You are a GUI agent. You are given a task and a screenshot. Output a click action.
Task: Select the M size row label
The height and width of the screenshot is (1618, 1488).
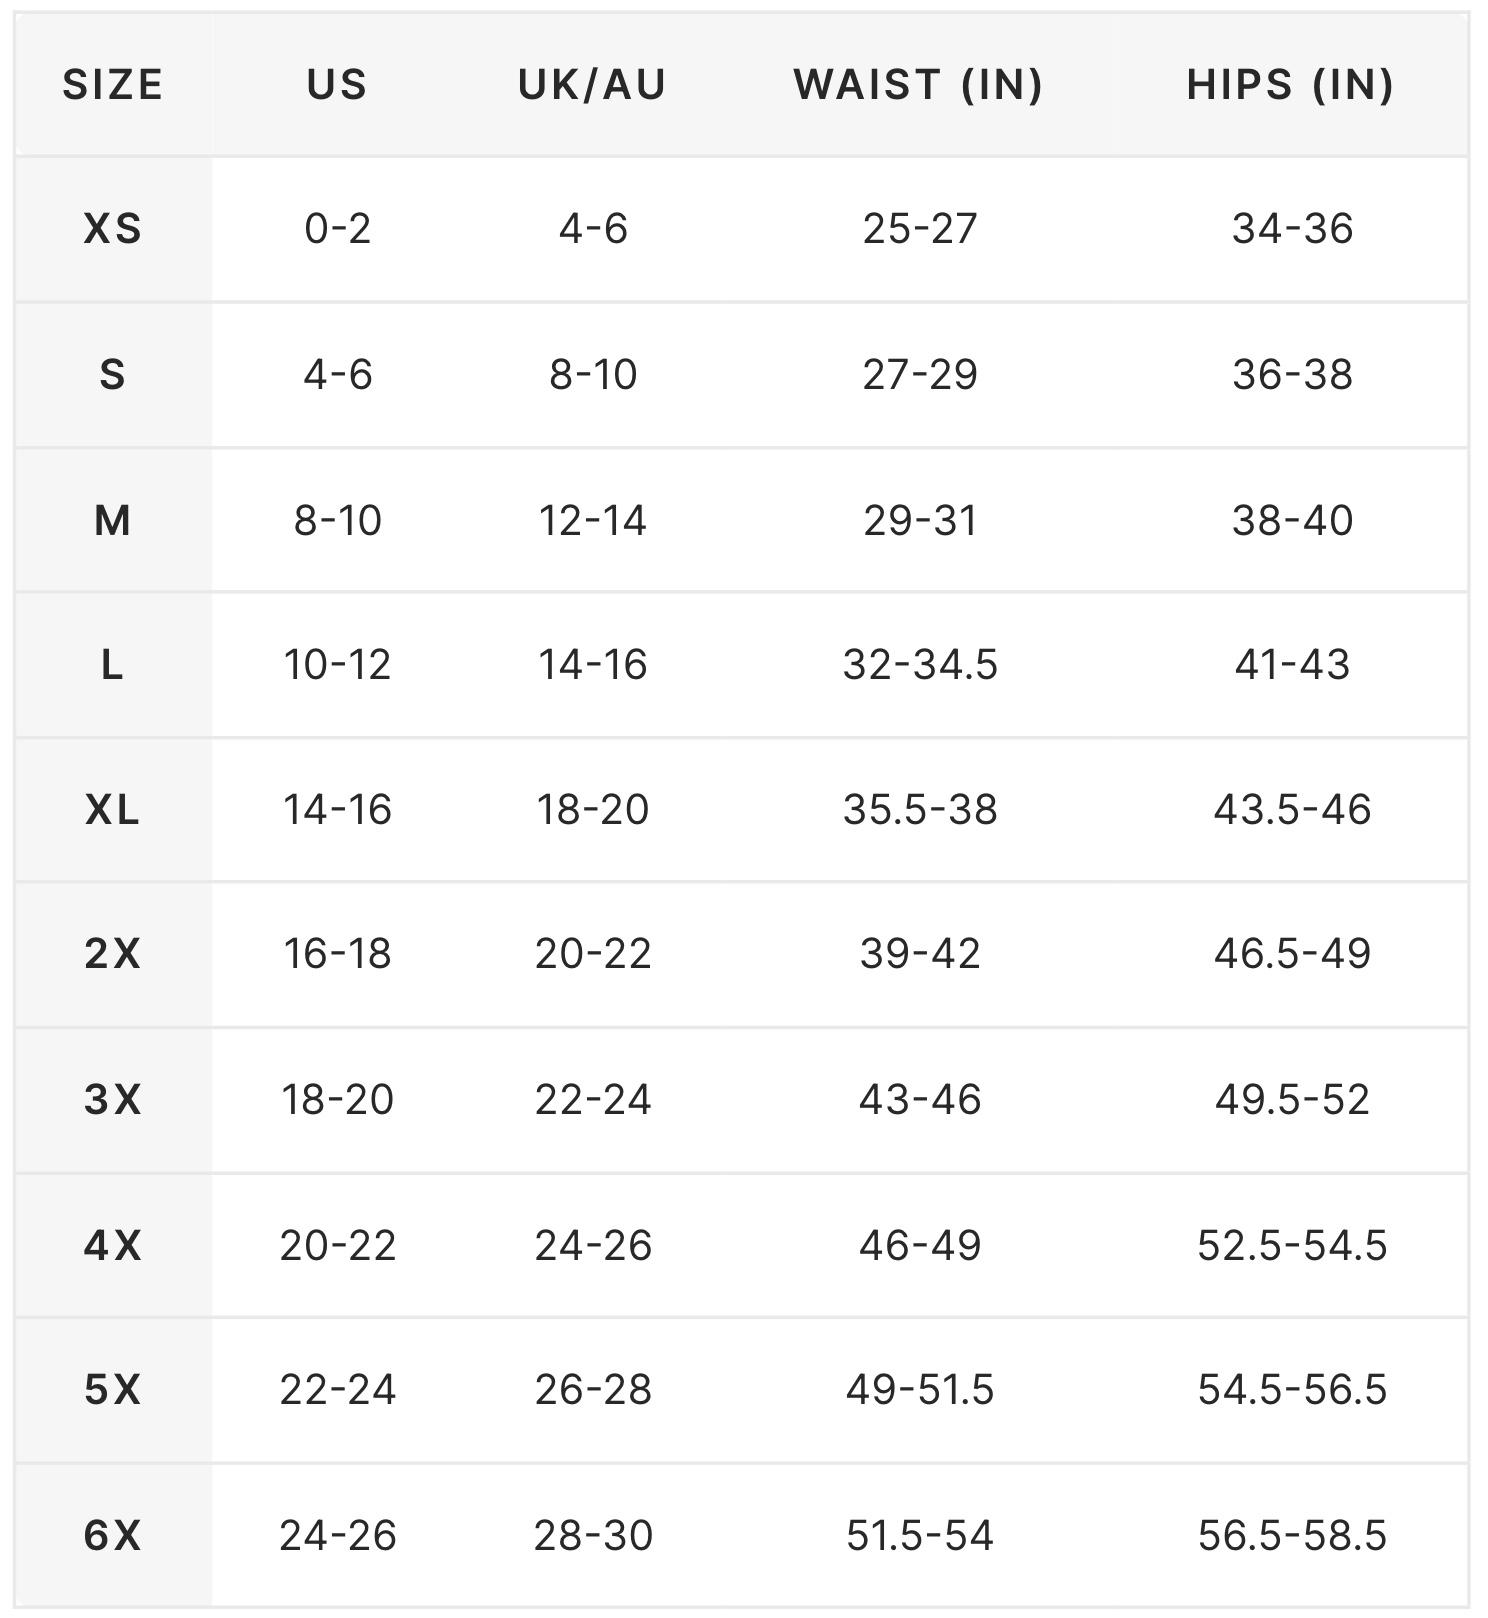tap(113, 520)
